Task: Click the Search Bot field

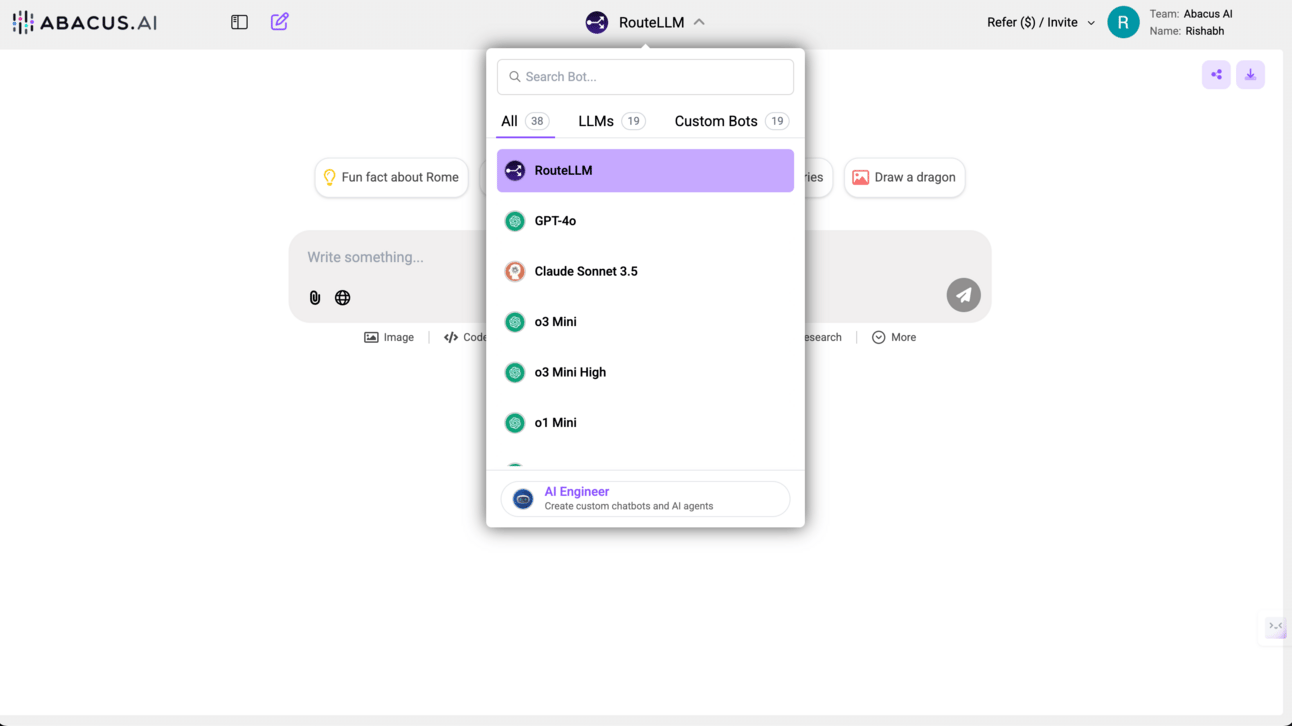Action: click(645, 77)
